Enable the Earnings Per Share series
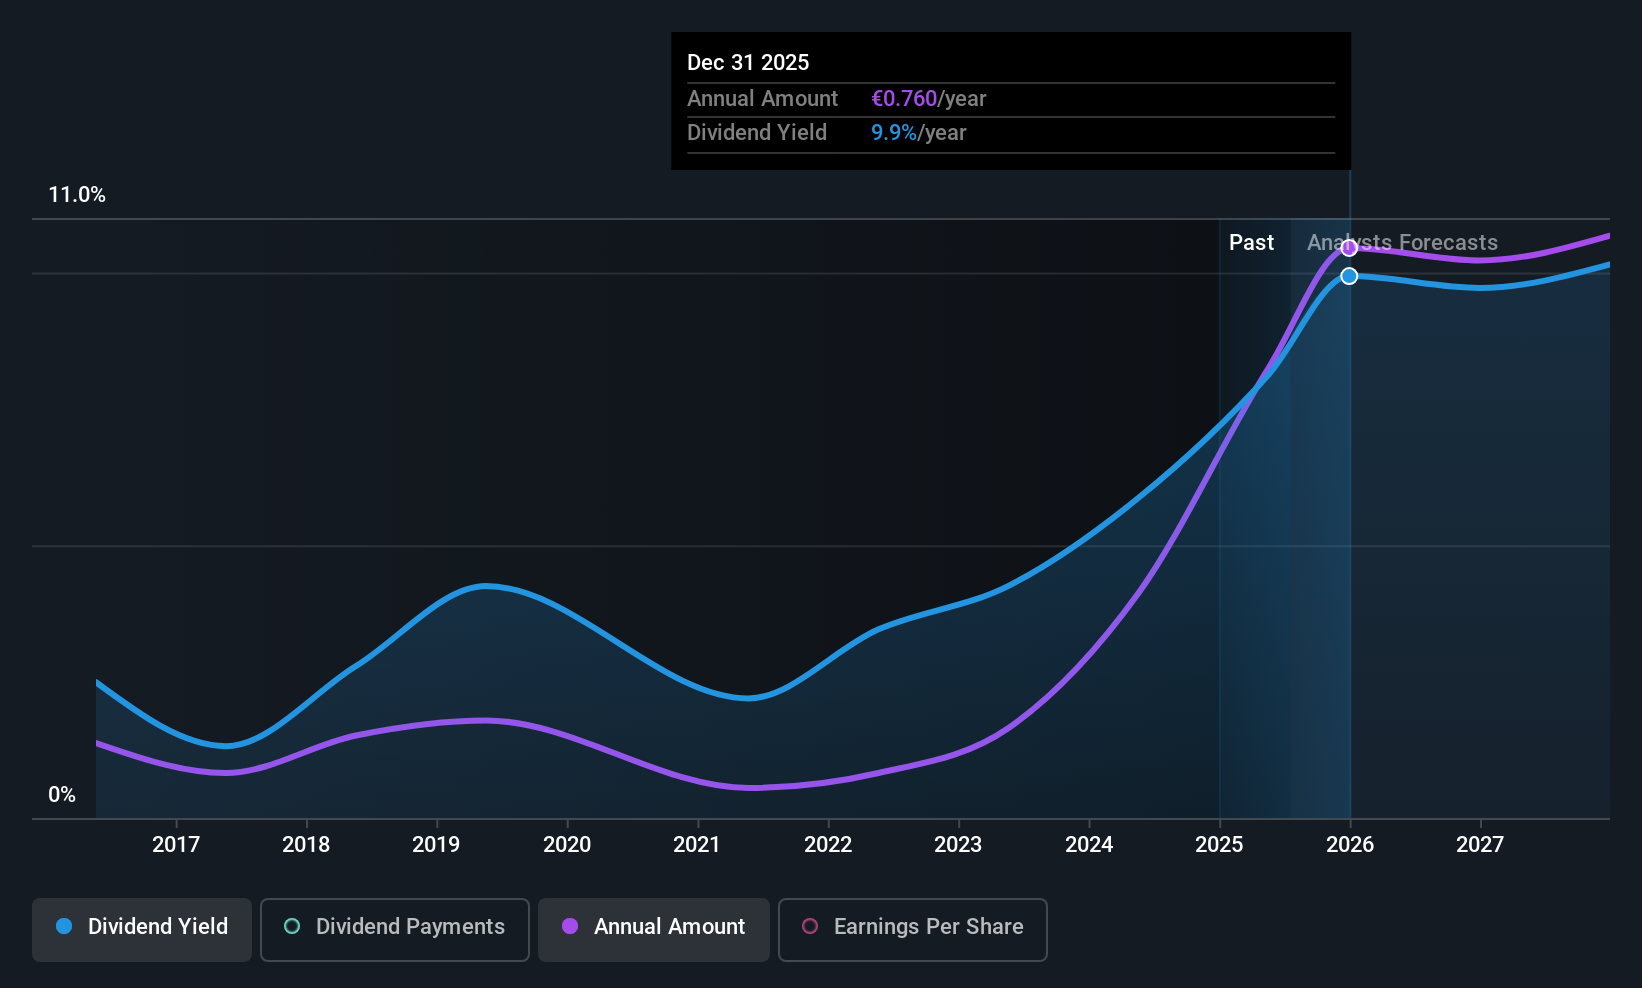The width and height of the screenshot is (1642, 988). click(913, 930)
